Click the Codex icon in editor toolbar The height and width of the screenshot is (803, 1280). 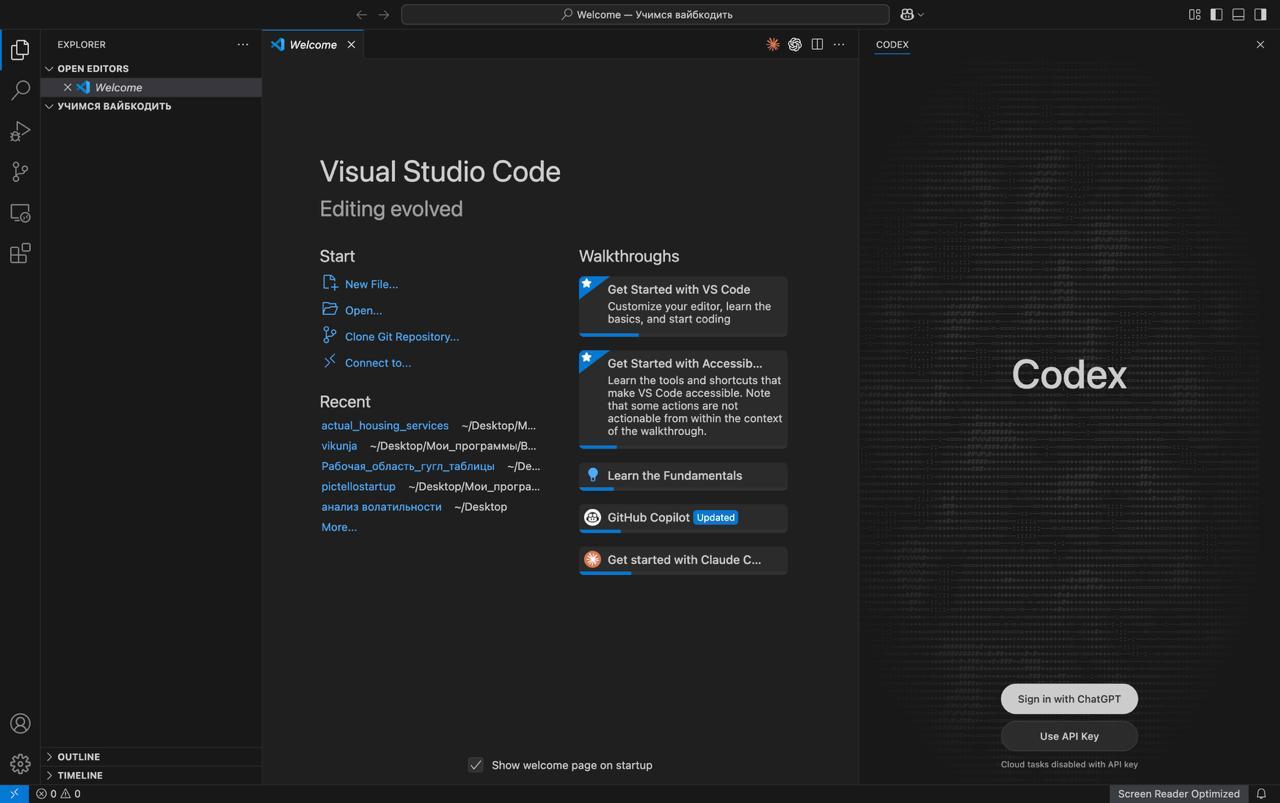pos(795,44)
